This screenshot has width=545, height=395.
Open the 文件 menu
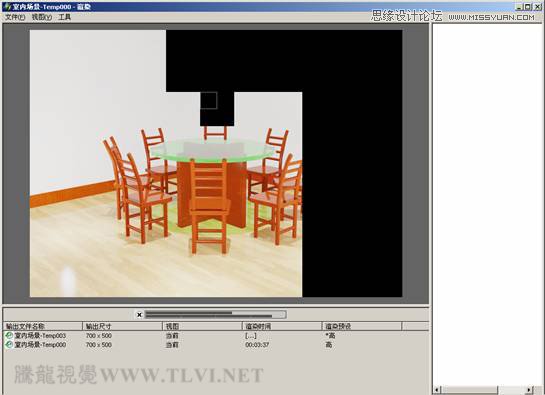tap(15, 17)
